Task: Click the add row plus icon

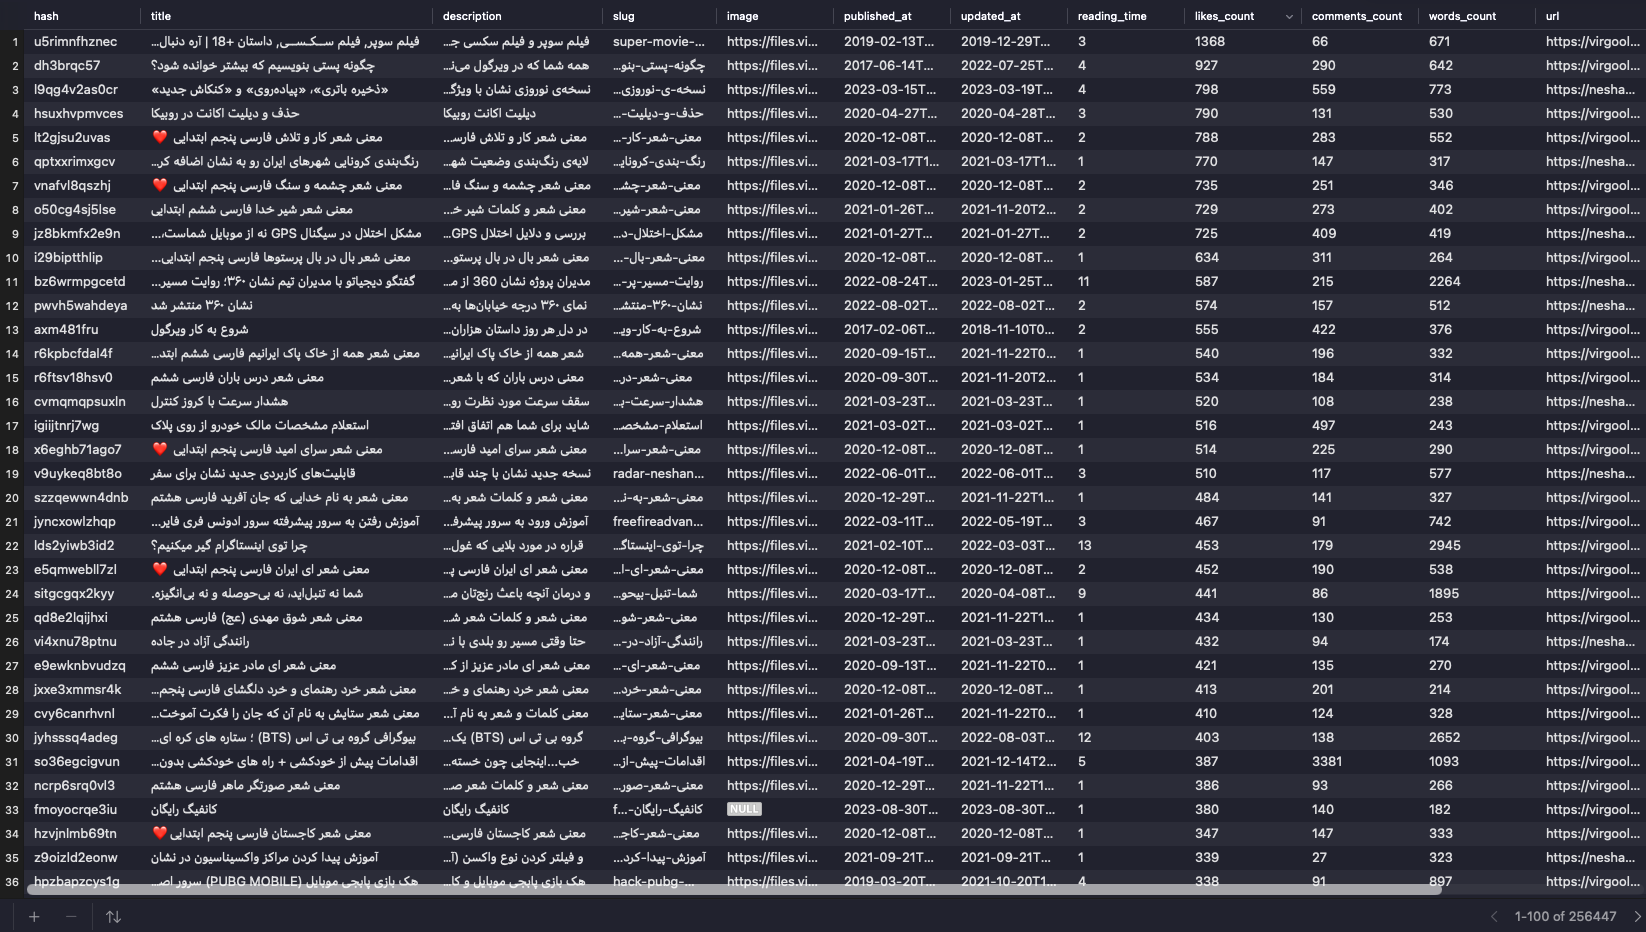Action: pyautogui.click(x=34, y=916)
